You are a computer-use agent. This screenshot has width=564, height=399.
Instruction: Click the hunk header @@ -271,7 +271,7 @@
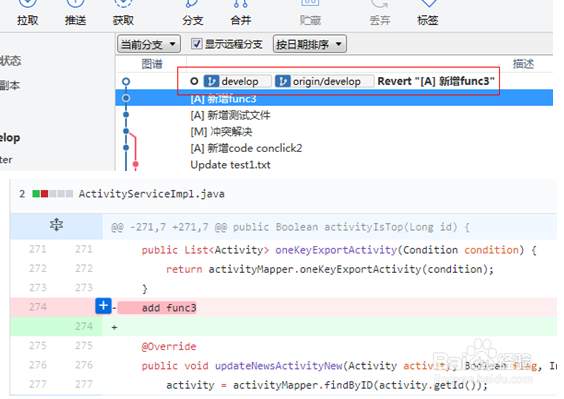290,227
